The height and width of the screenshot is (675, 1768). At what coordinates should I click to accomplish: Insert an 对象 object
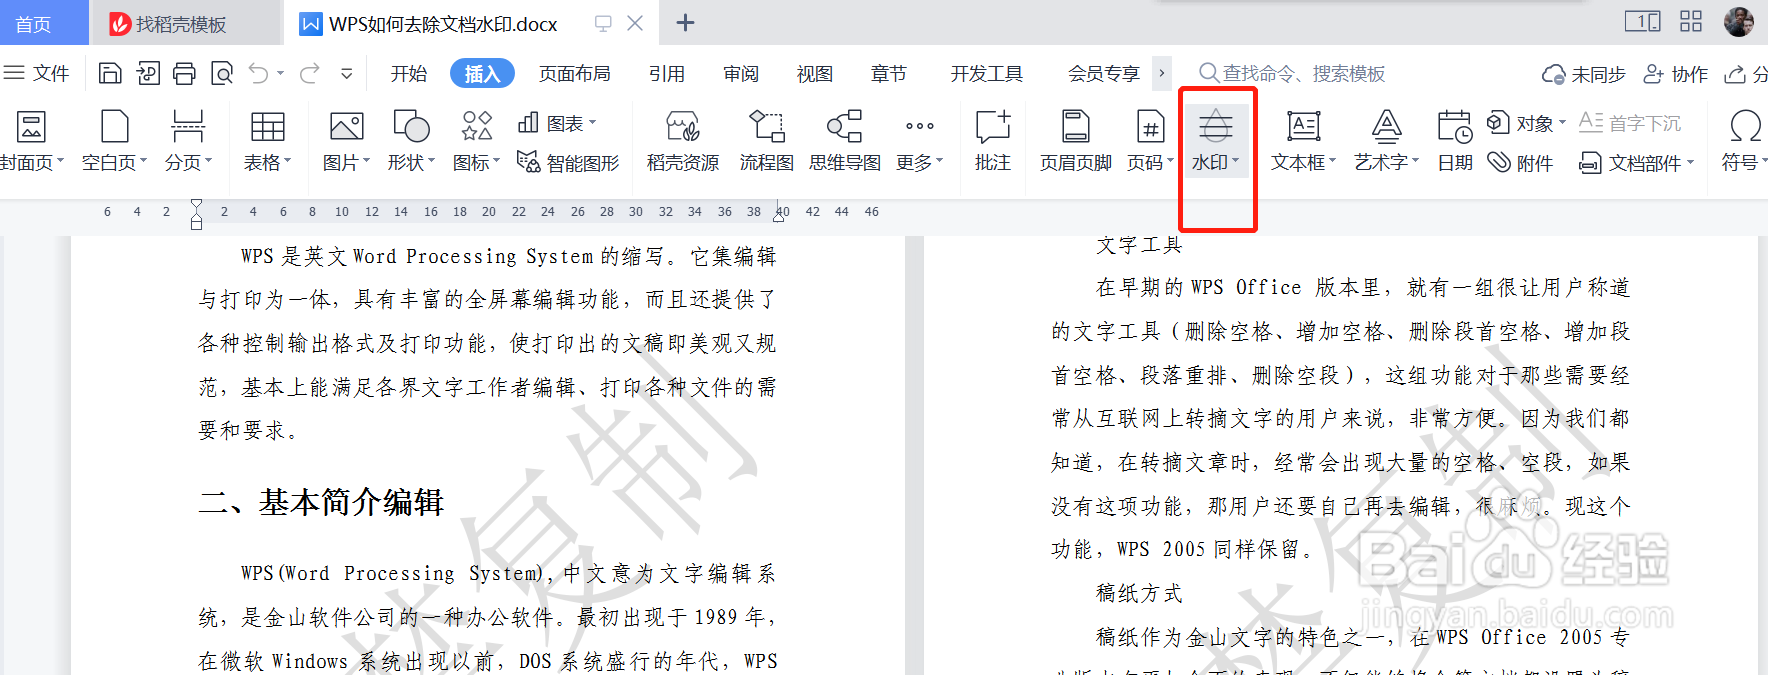(1526, 123)
